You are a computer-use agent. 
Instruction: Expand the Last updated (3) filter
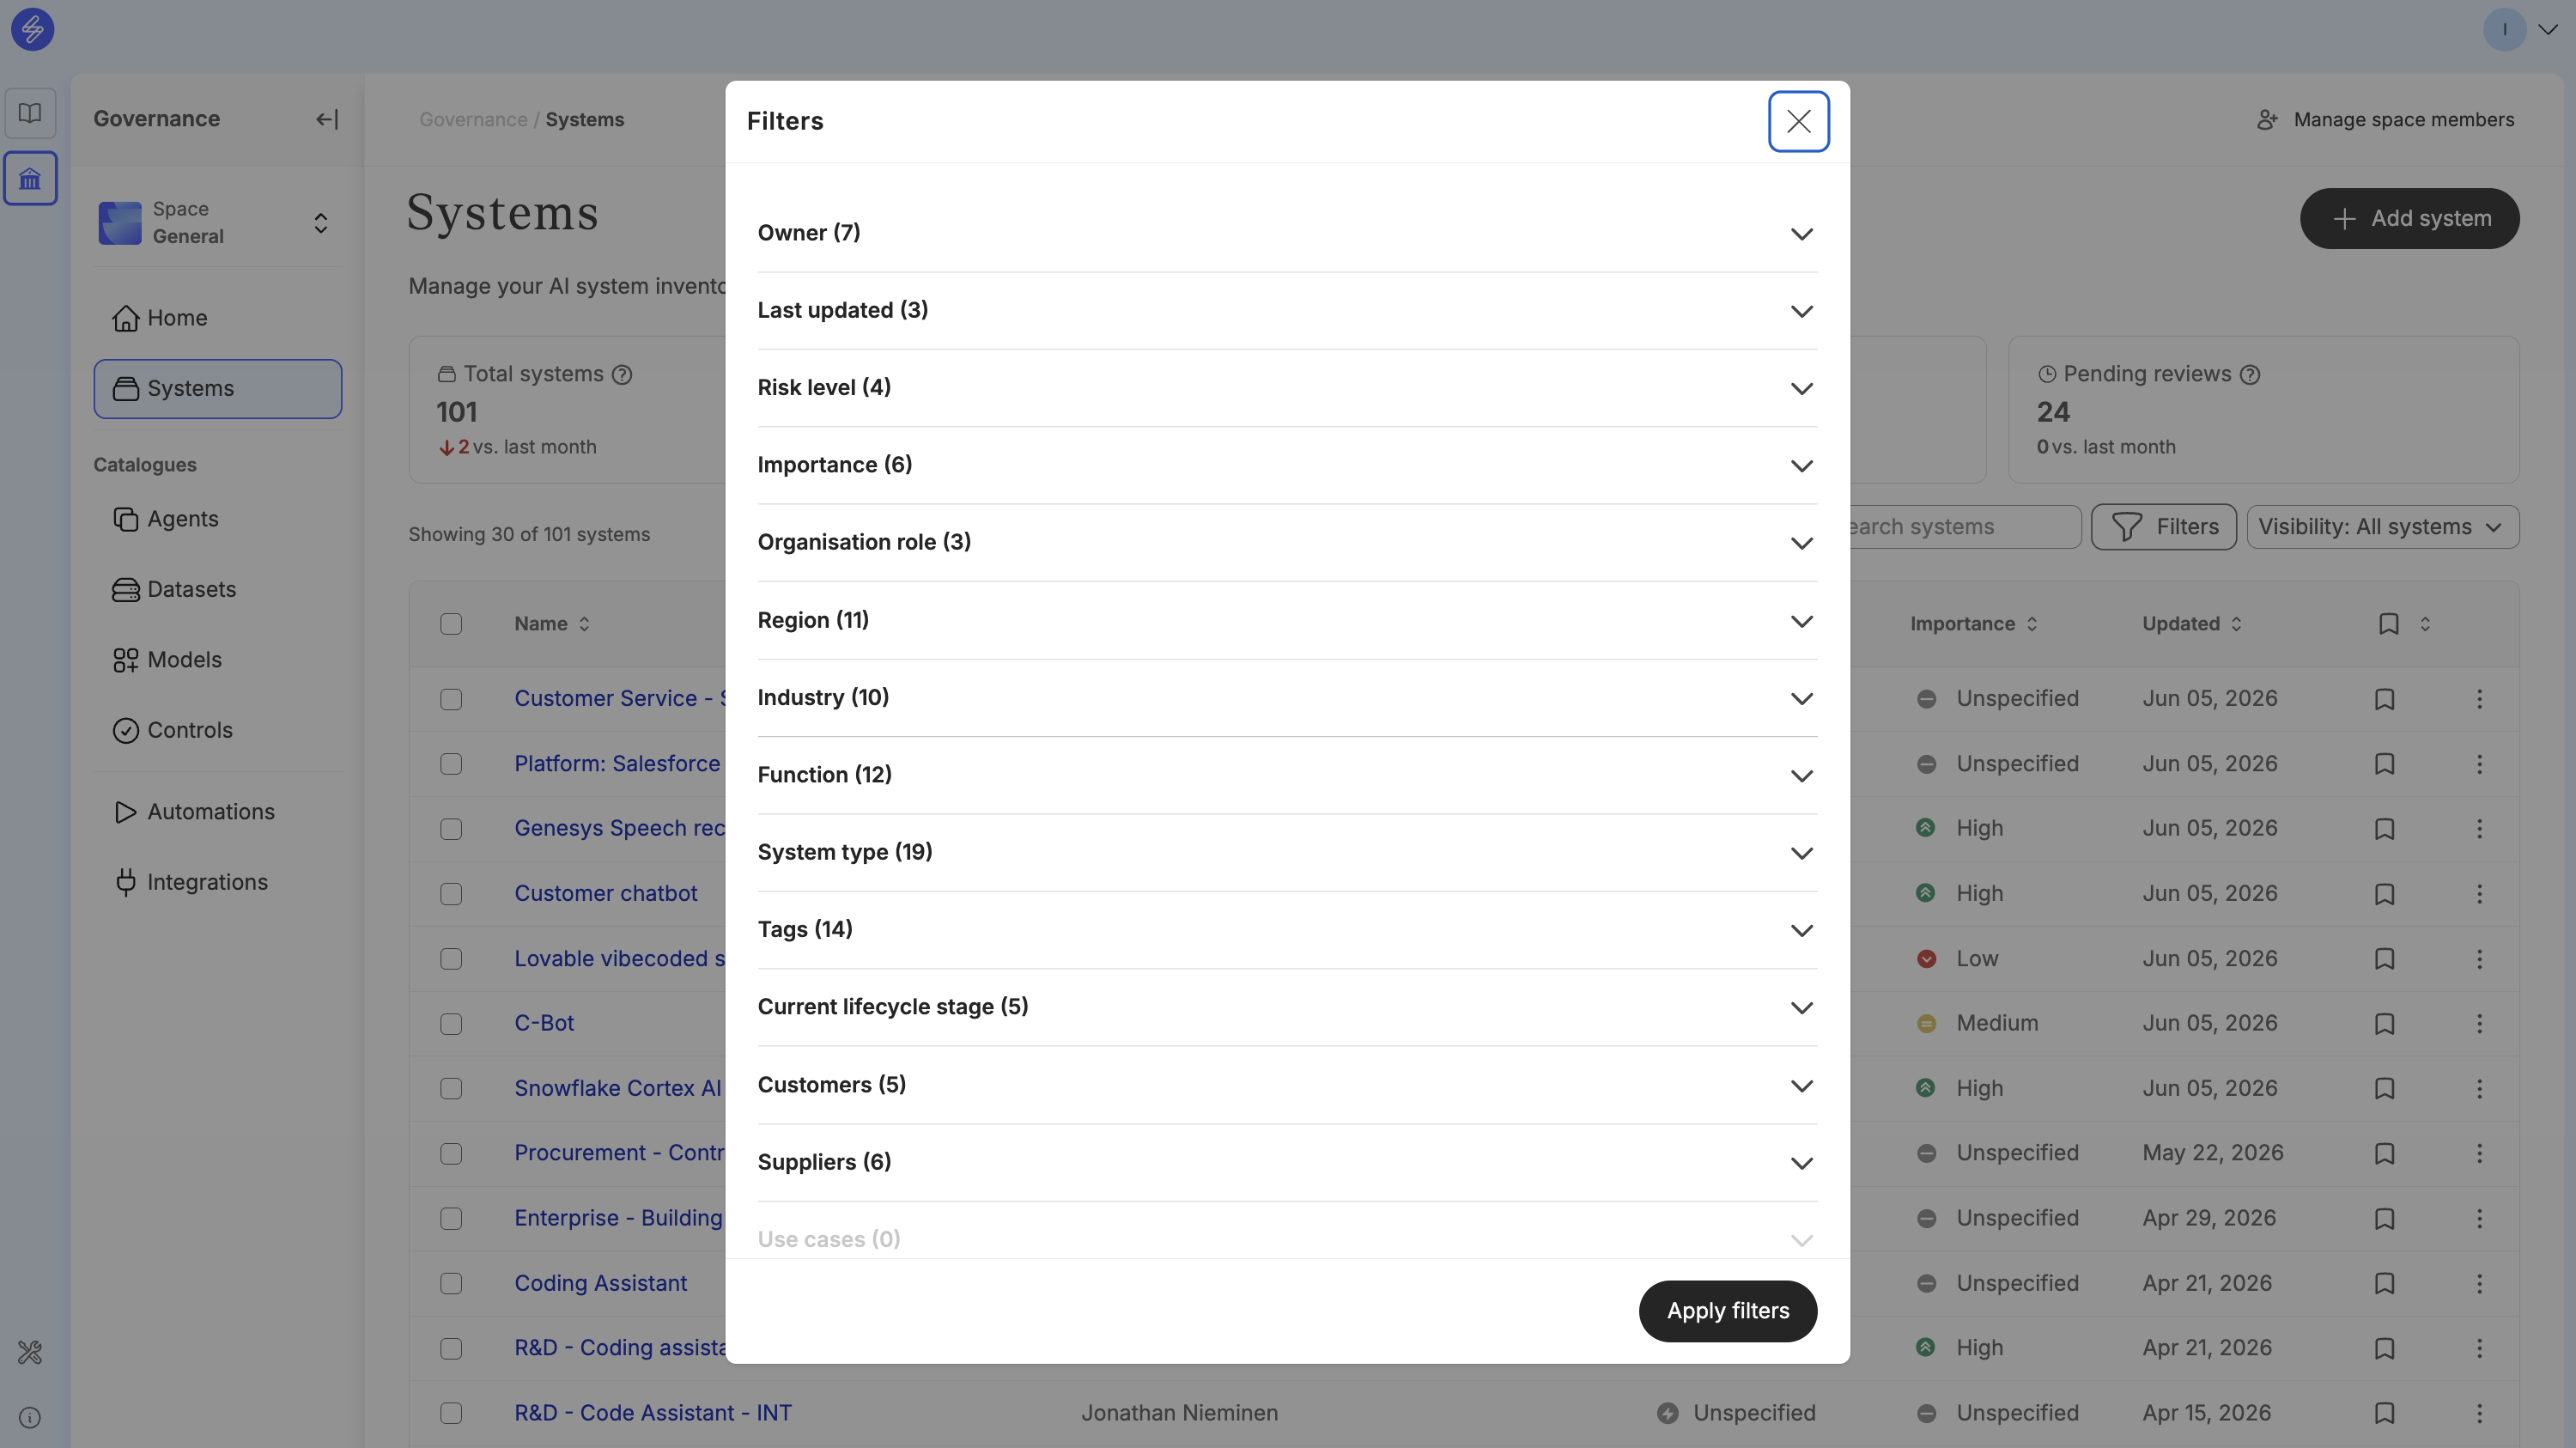pyautogui.click(x=1287, y=311)
